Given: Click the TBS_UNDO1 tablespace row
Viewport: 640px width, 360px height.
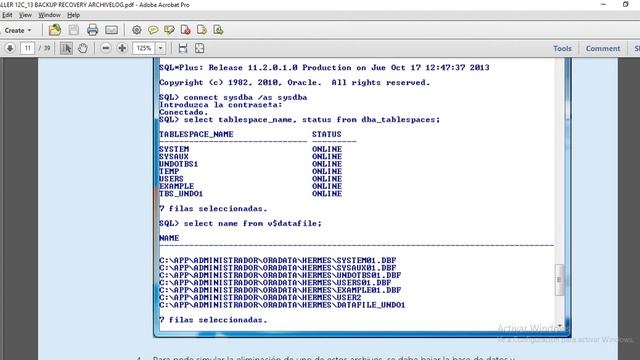Looking at the screenshot, I should tap(250, 193).
